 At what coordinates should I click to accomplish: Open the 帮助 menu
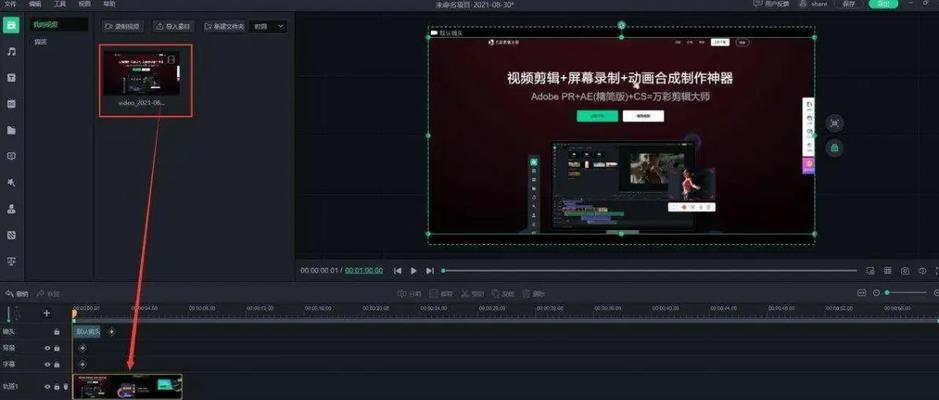pos(110,4)
